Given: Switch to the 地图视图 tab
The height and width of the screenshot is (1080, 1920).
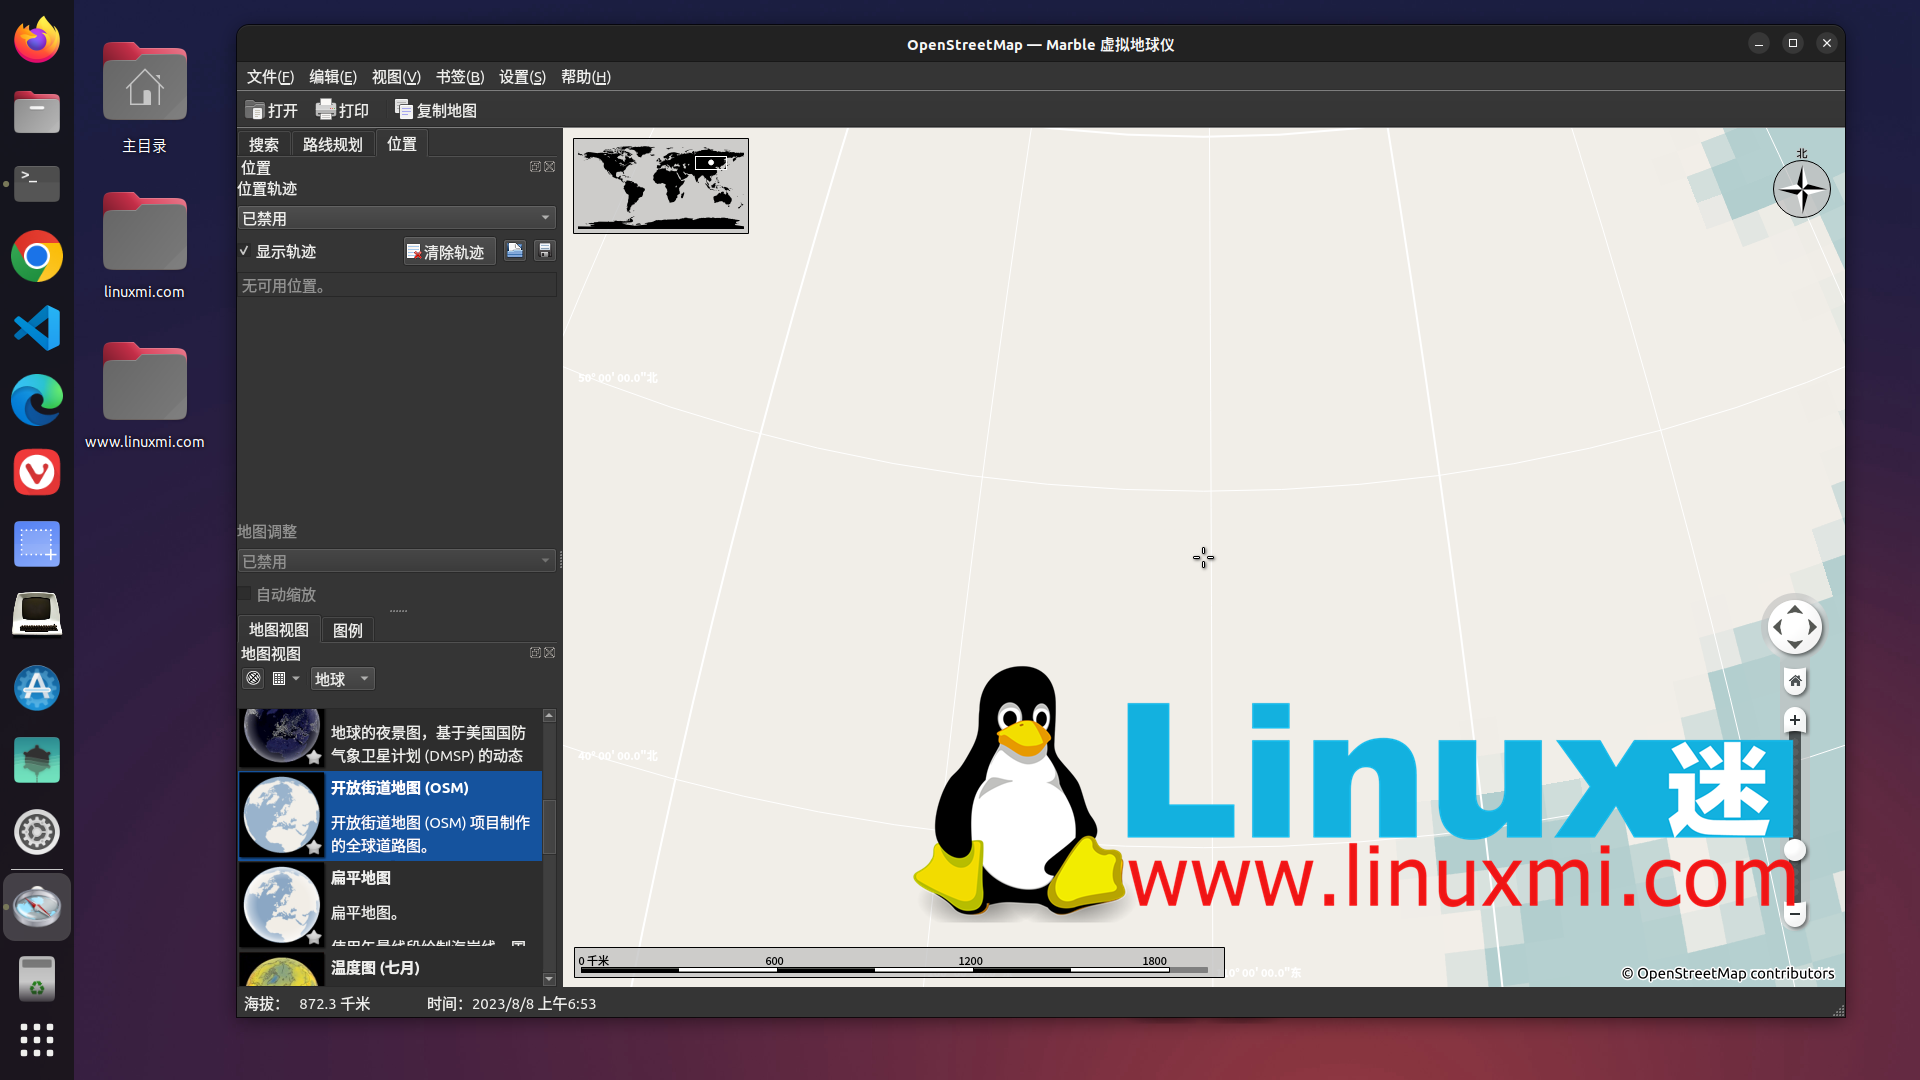Looking at the screenshot, I should pos(278,630).
